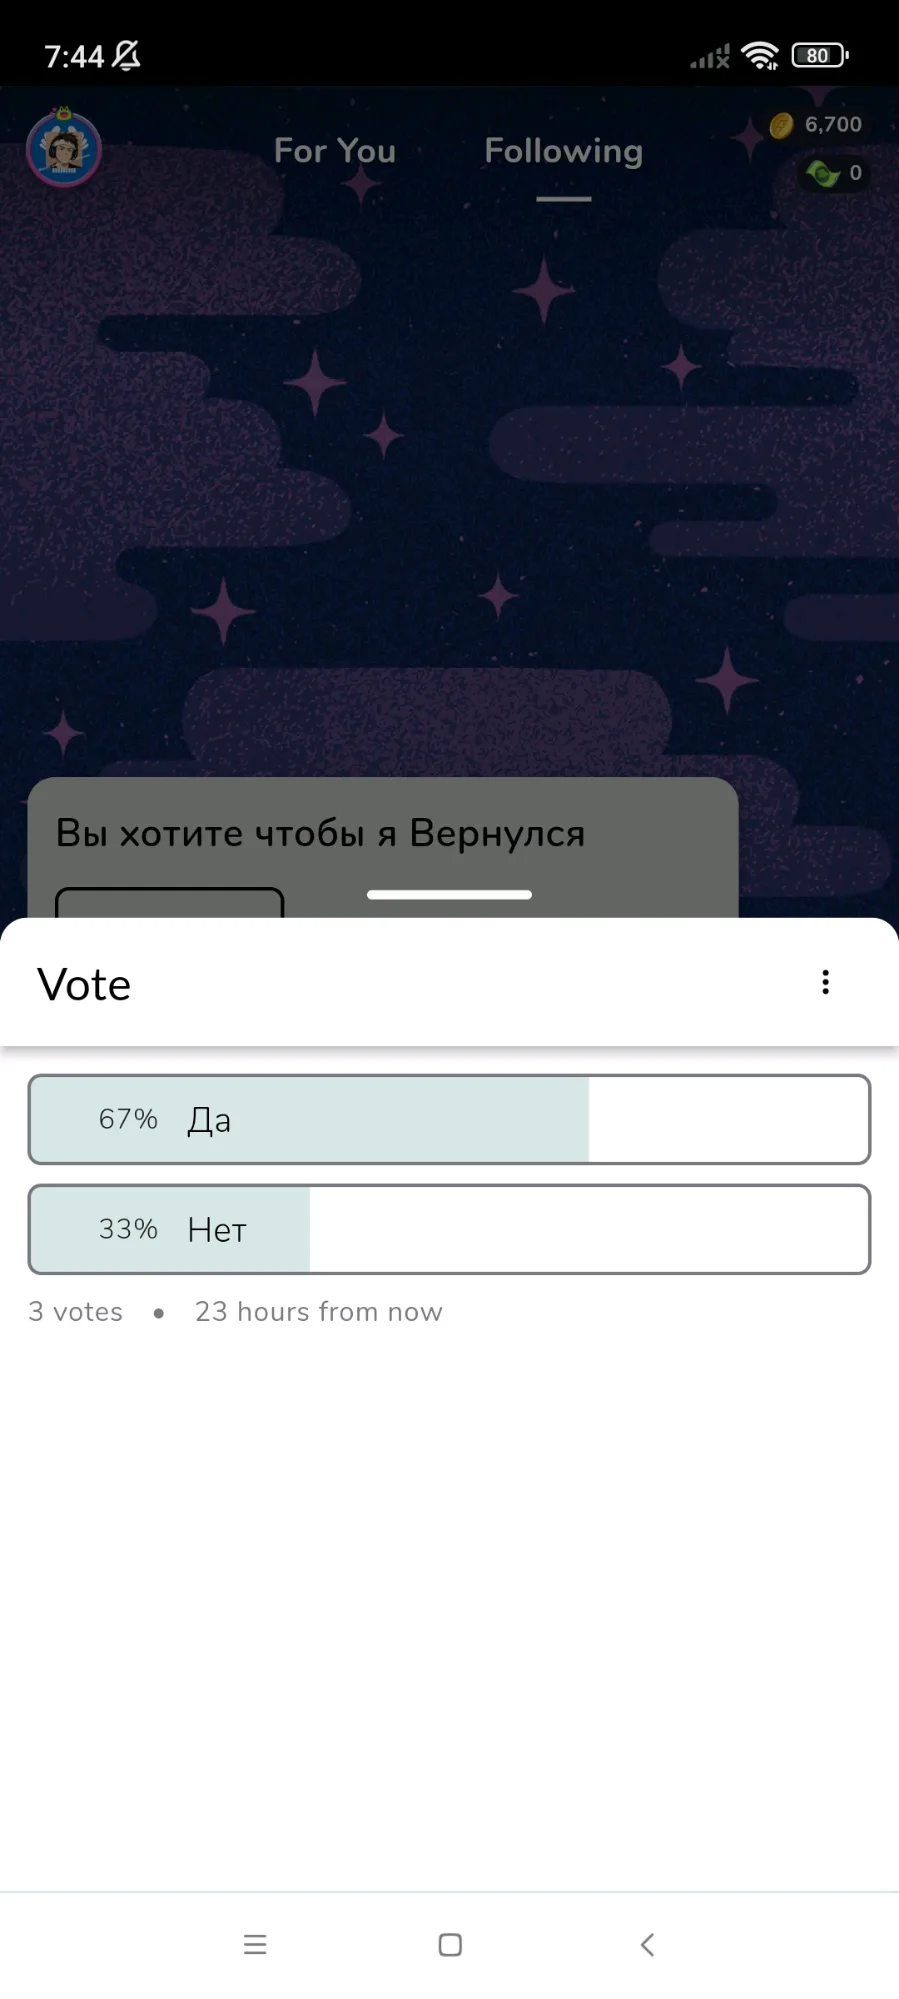Screen dimensions: 899x1999
Task: Click the white drag handle above Vote sheet
Action: [x=449, y=895]
